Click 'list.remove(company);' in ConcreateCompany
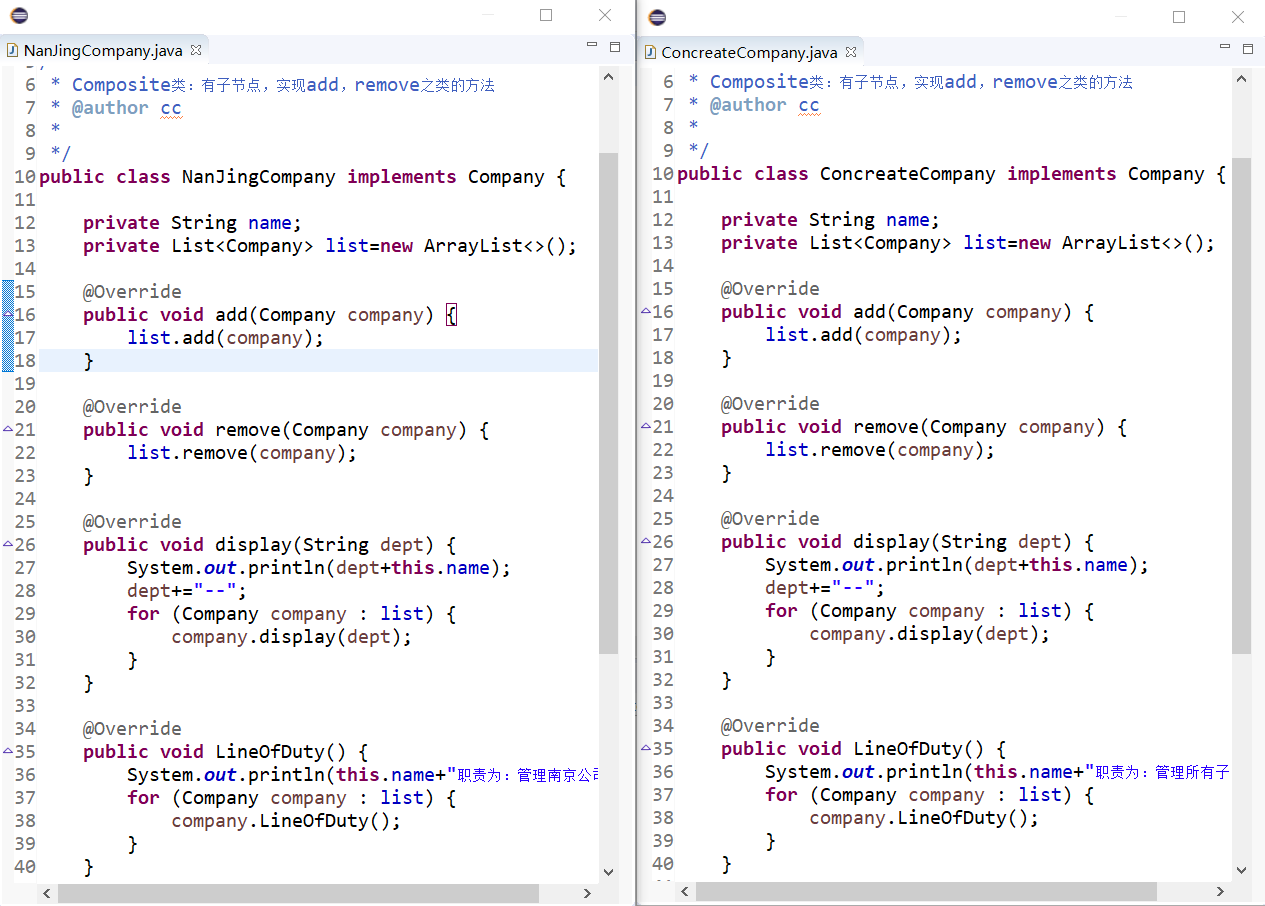 (880, 450)
